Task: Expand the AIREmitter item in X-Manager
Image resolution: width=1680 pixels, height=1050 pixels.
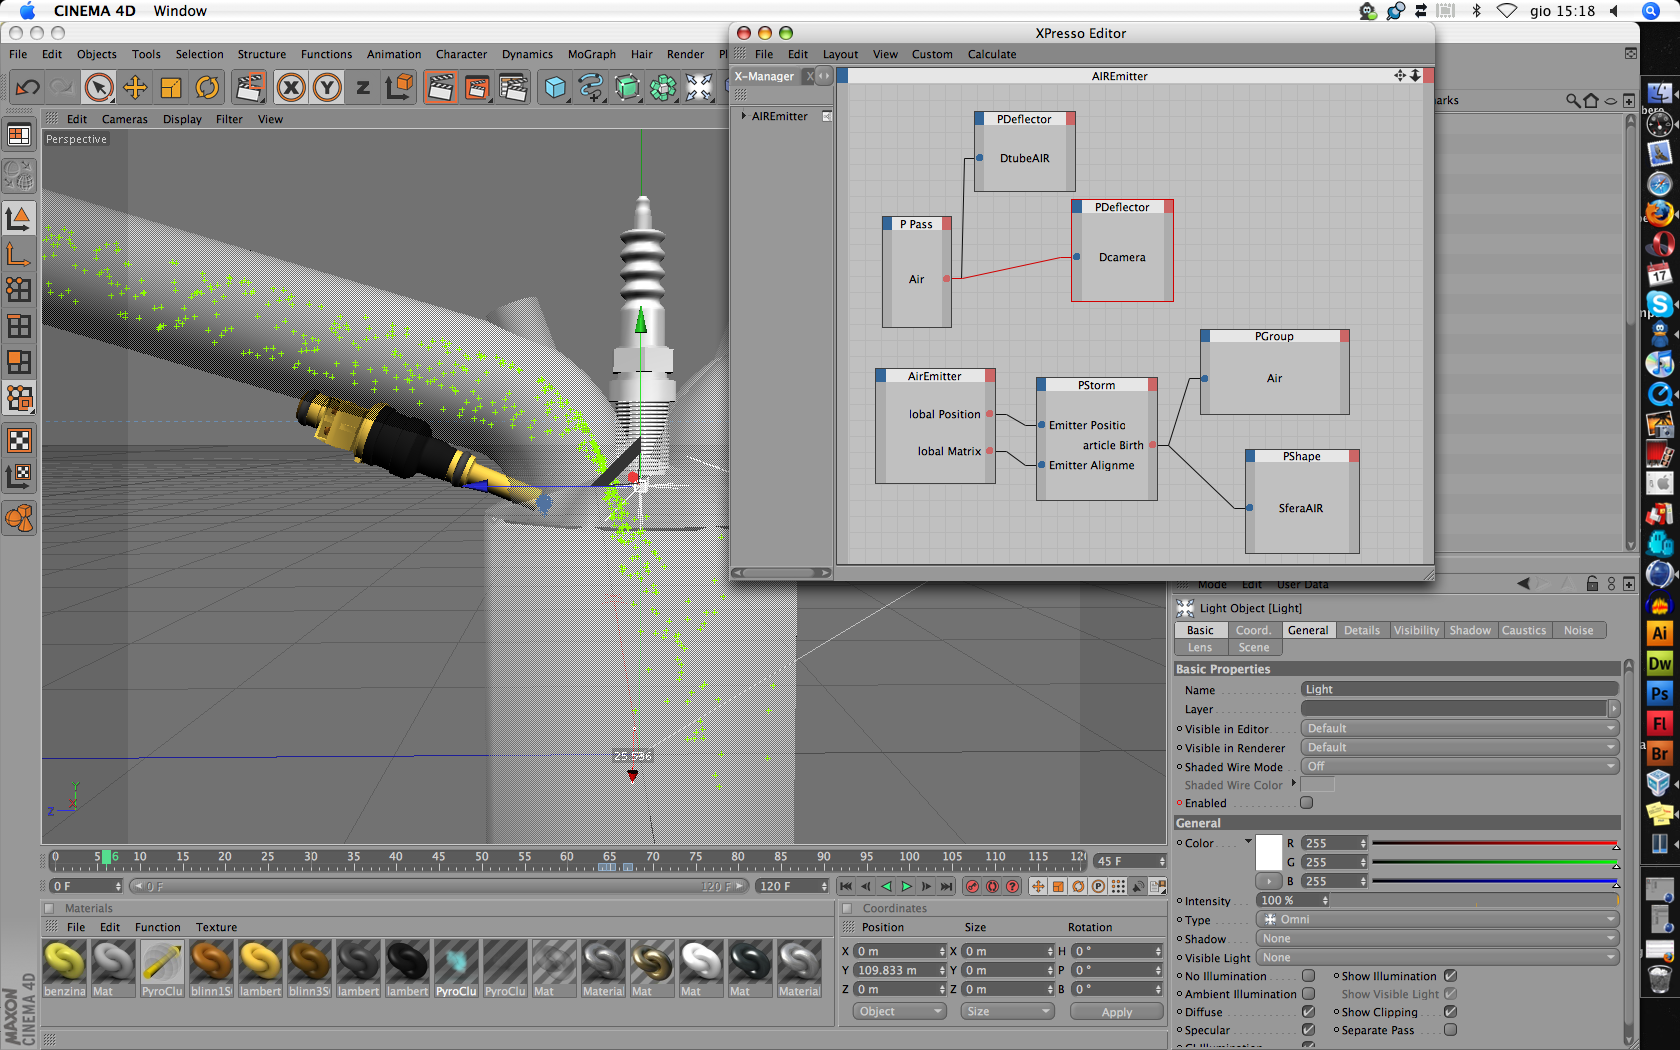Action: 744,116
